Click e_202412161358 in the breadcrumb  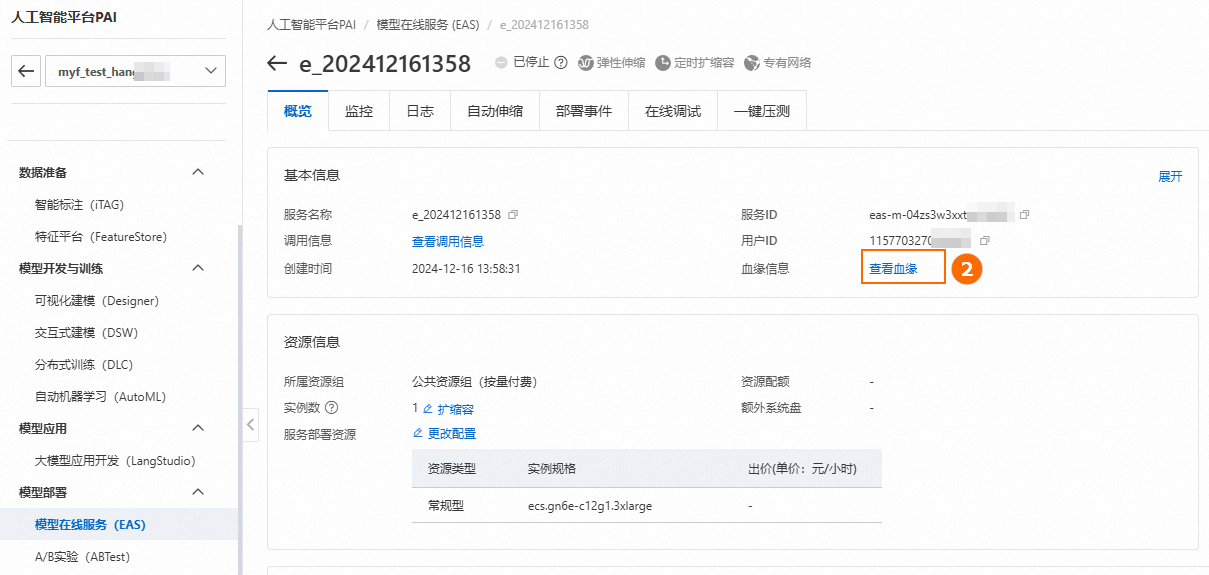pyautogui.click(x=543, y=24)
